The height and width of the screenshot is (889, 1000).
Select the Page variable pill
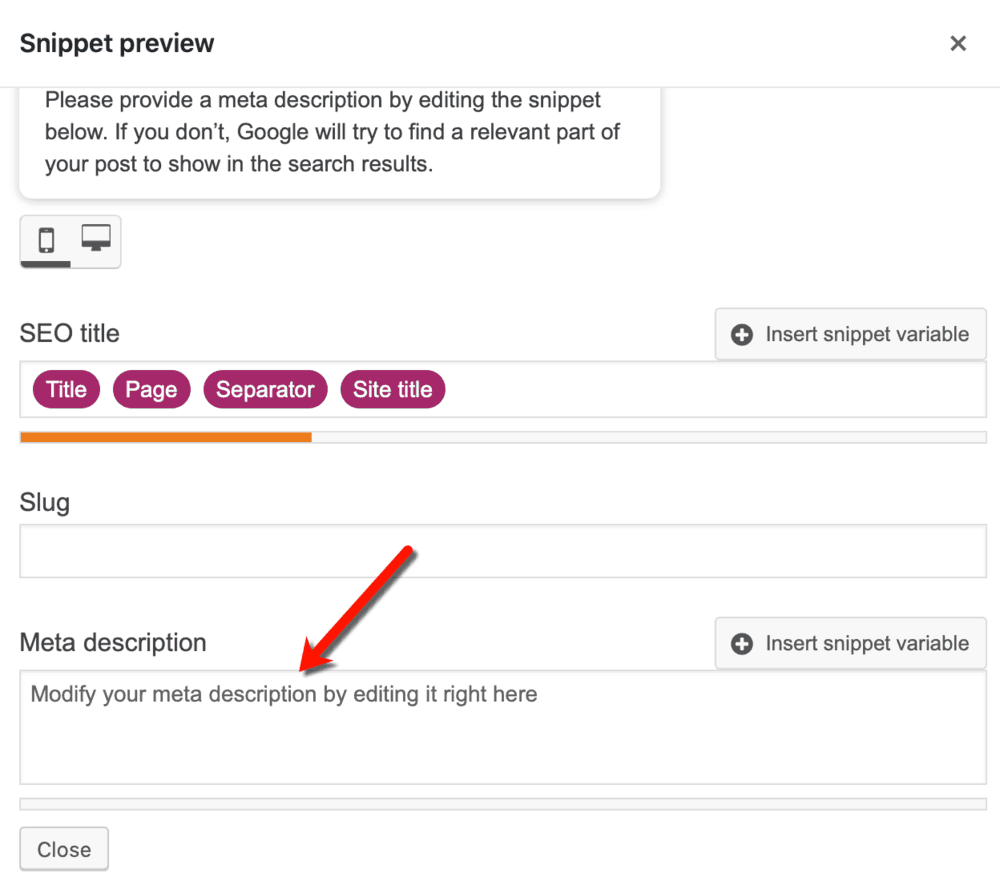(151, 389)
